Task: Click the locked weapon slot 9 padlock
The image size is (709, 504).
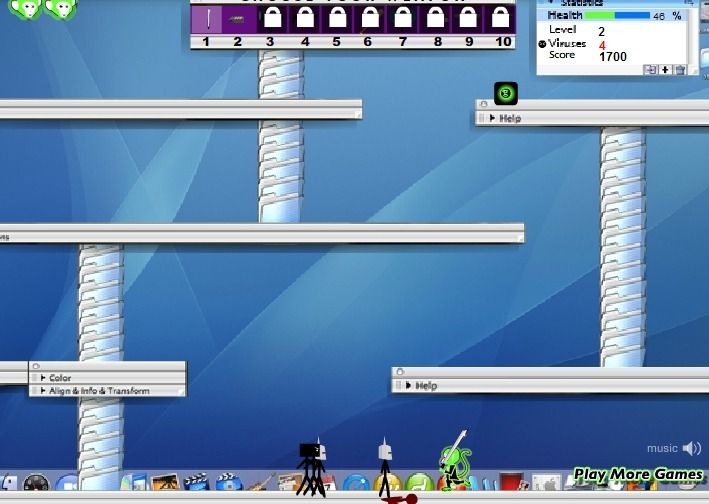Action: point(468,18)
